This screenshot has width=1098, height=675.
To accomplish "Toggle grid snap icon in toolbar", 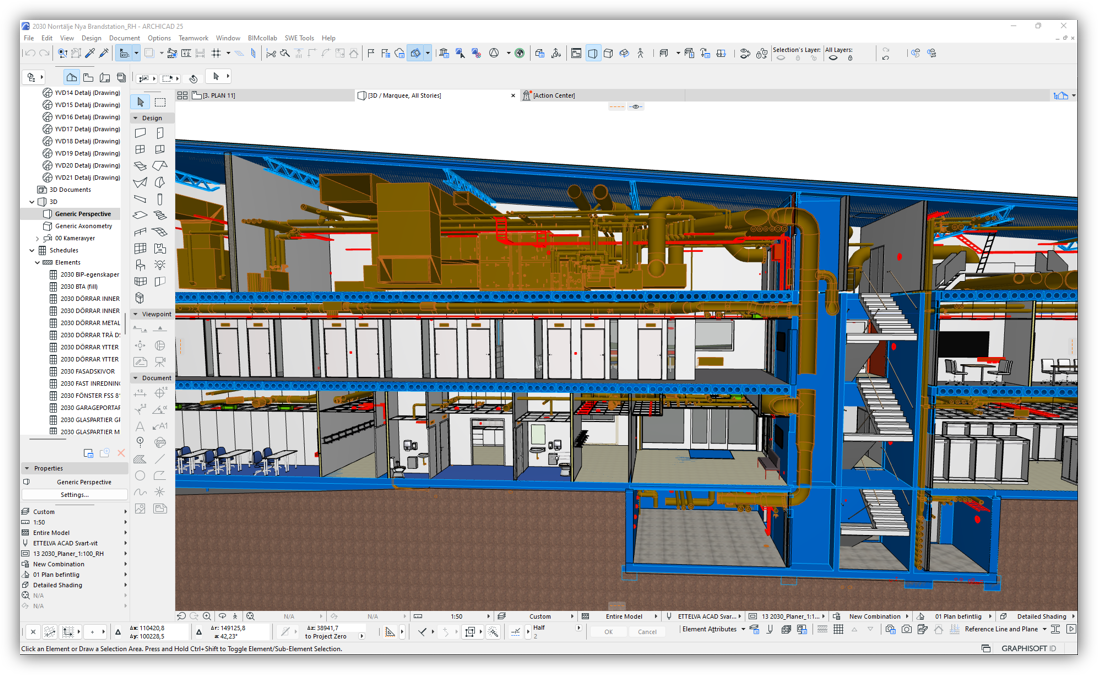I will coord(216,54).
